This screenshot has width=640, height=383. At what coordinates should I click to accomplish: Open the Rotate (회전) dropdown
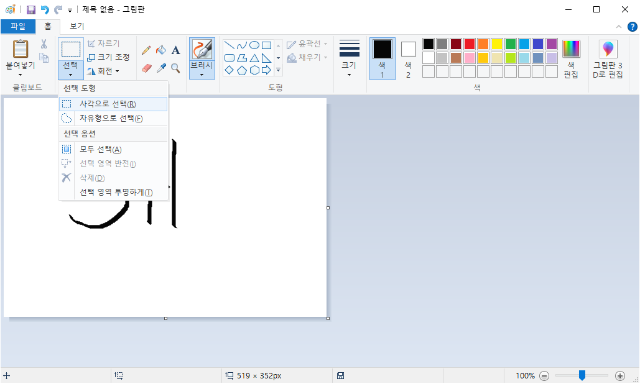tap(104, 71)
